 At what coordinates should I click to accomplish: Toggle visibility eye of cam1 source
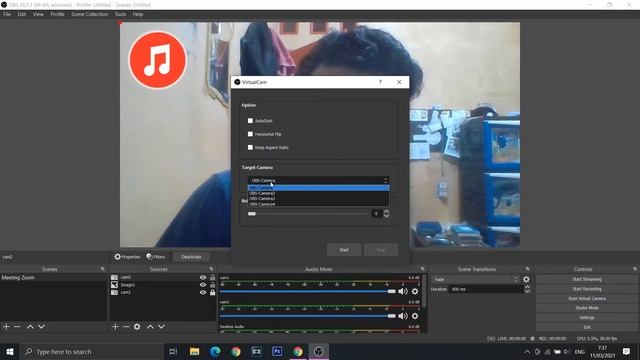[203, 292]
